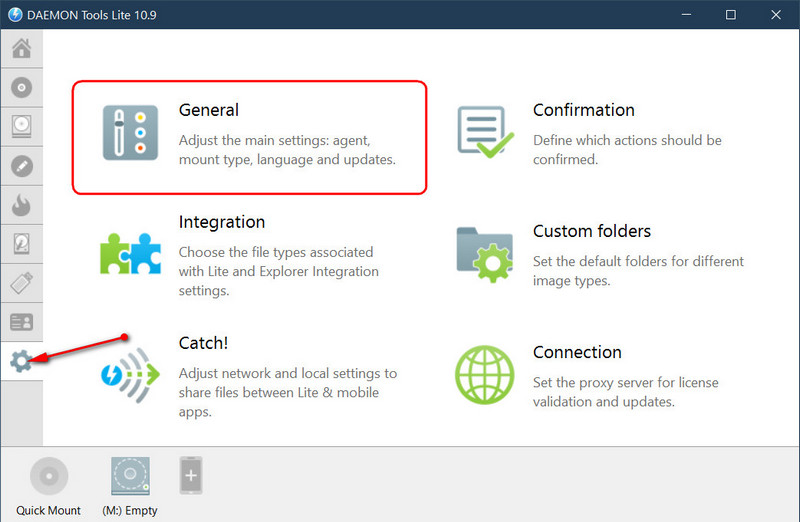Click text 'Set the default folders for different'
Screen dimensions: 800x522
tap(638, 261)
